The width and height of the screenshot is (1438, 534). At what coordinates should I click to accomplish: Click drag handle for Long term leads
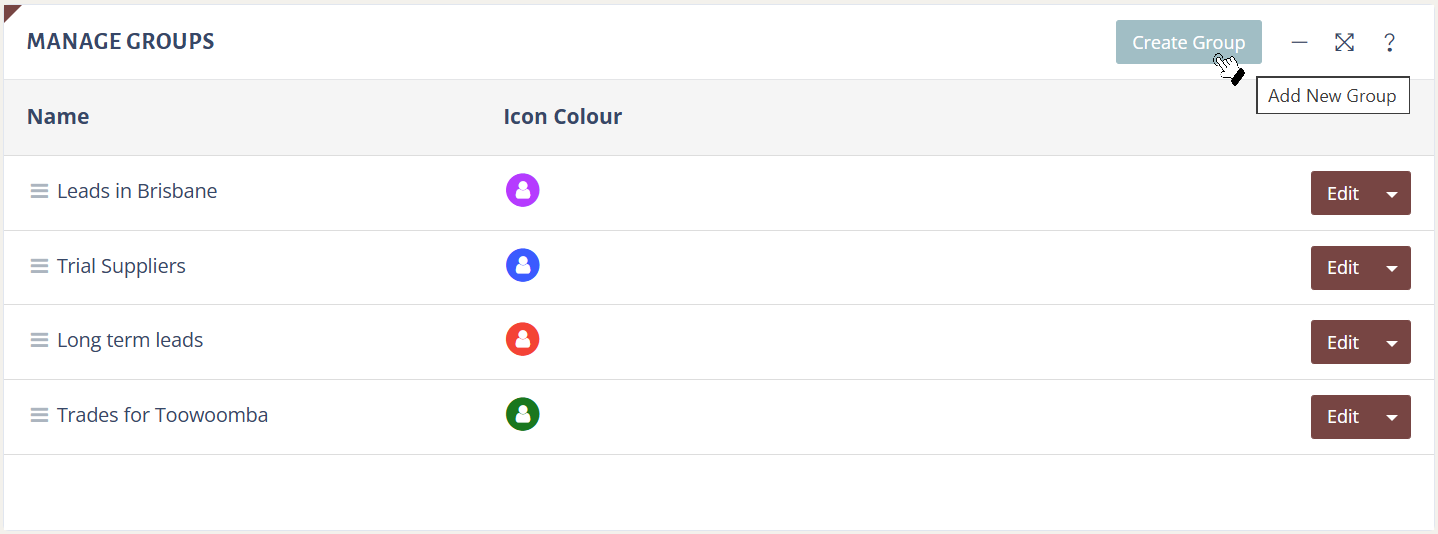point(39,341)
